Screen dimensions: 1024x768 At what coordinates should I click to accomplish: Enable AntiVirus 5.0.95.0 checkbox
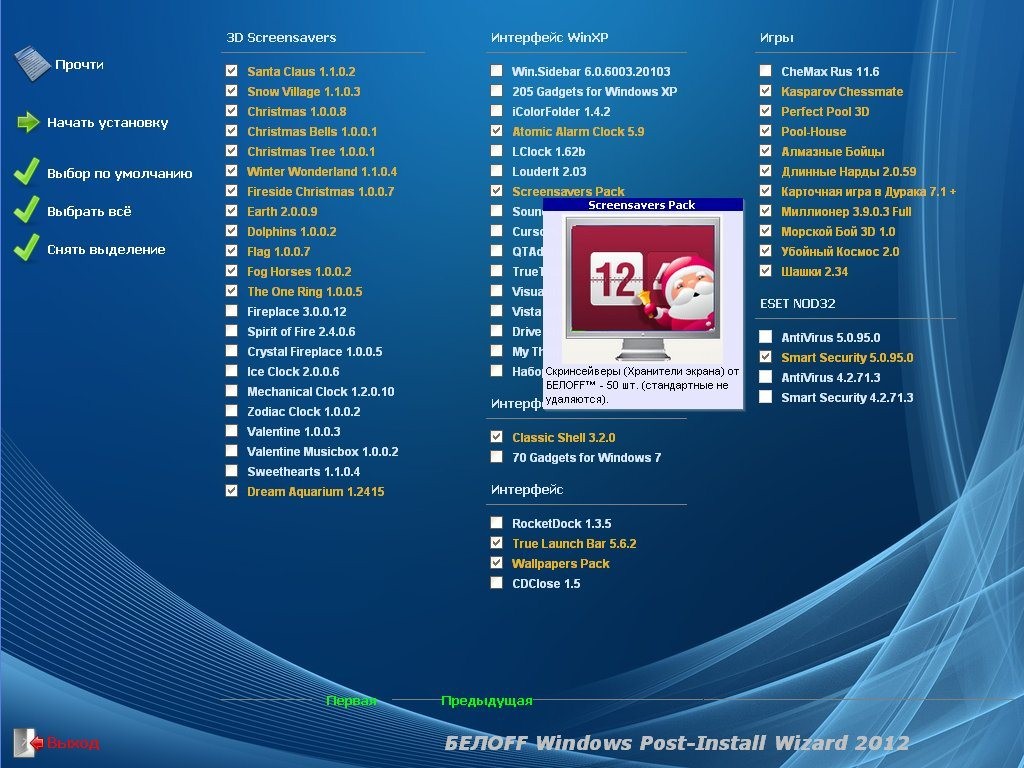pyautogui.click(x=765, y=337)
